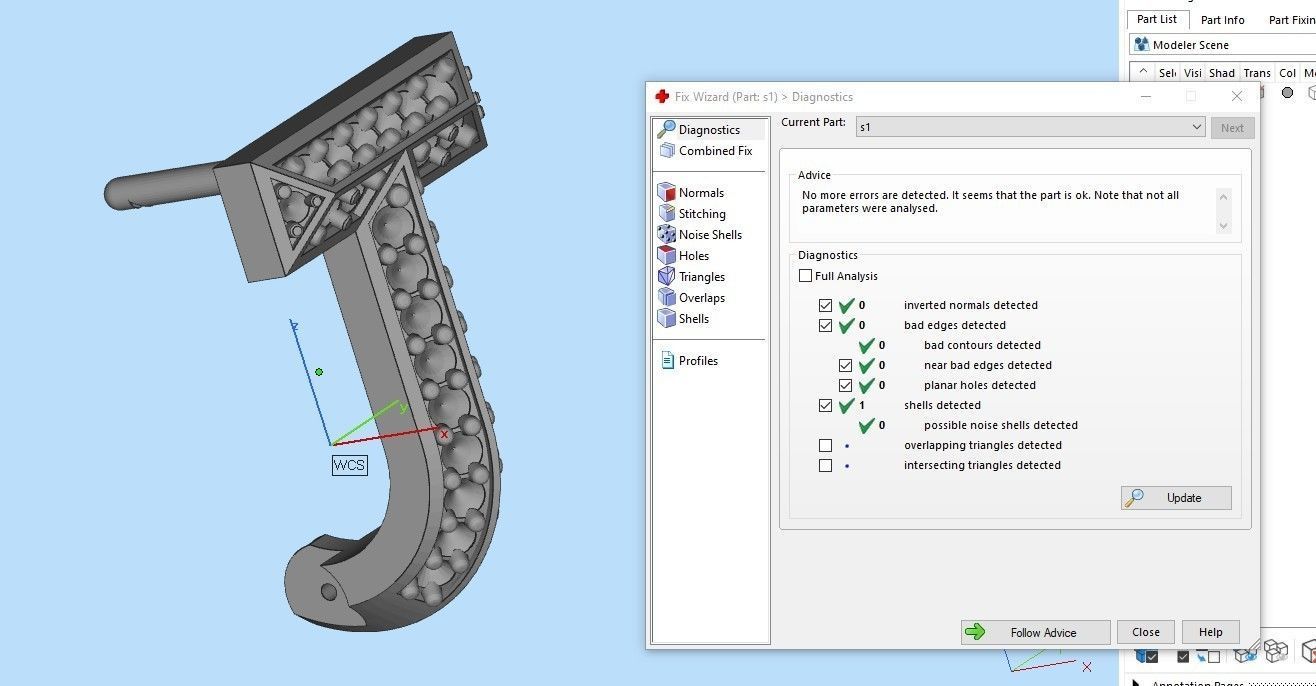Uncheck near bad edges detected checkbox
This screenshot has width=1316, height=686.
845,365
